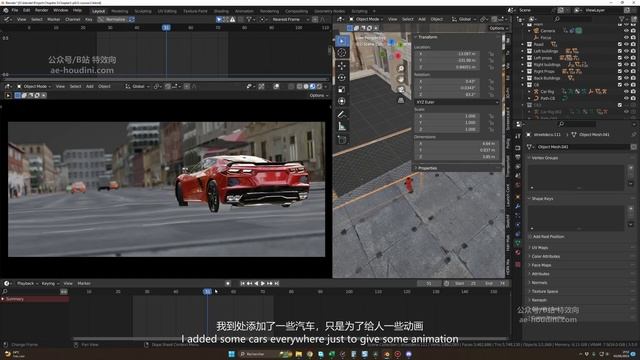Uncheck the Right buildings collection checkbox

point(620,64)
